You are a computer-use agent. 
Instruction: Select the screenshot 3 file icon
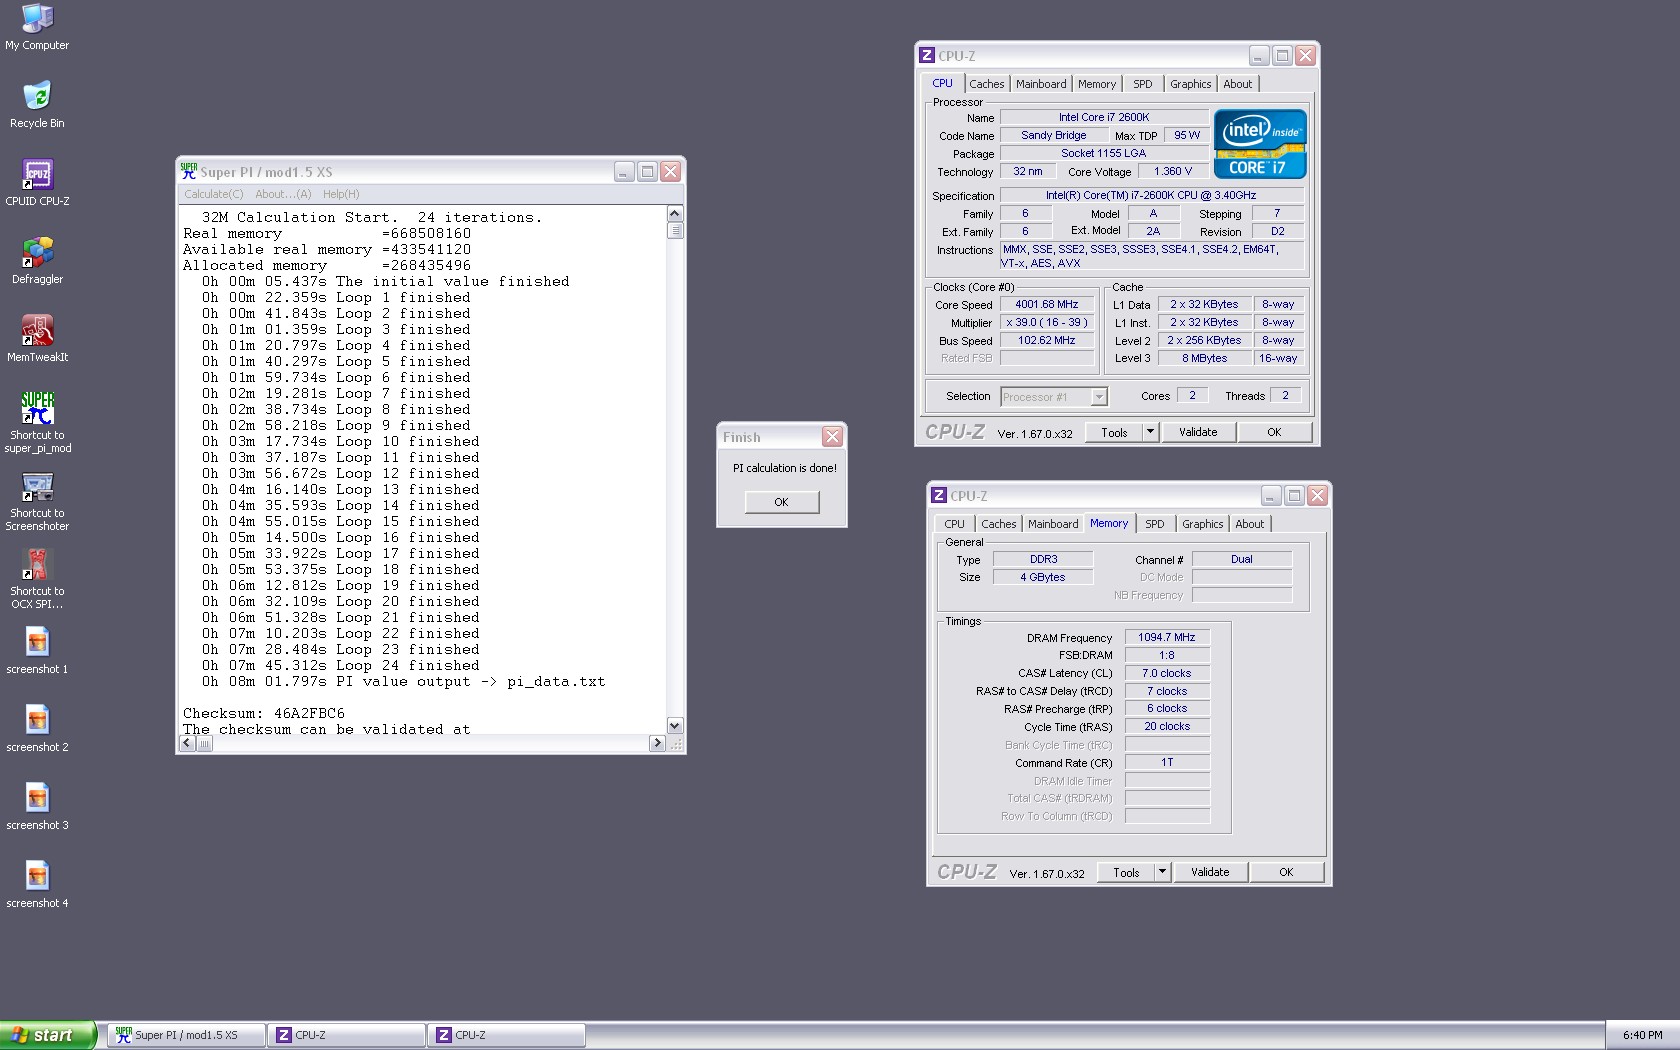[x=37, y=807]
